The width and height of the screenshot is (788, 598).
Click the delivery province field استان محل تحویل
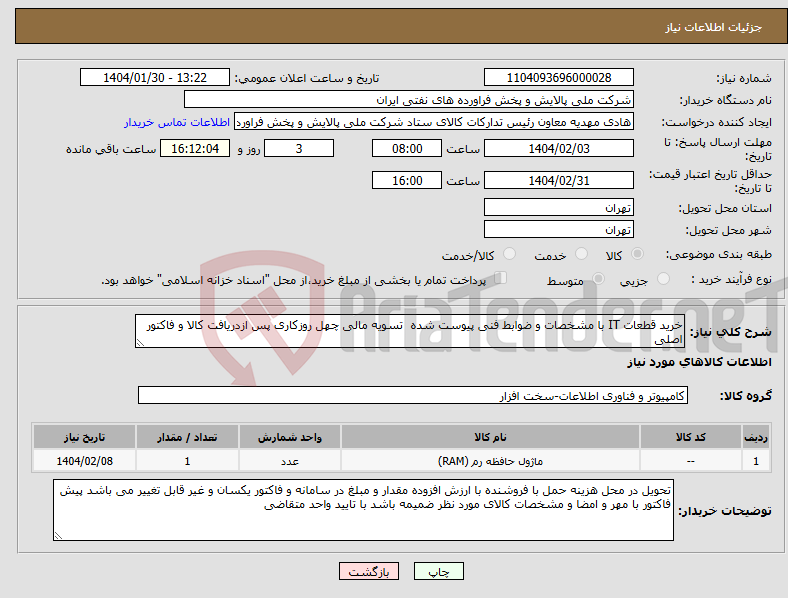click(559, 207)
